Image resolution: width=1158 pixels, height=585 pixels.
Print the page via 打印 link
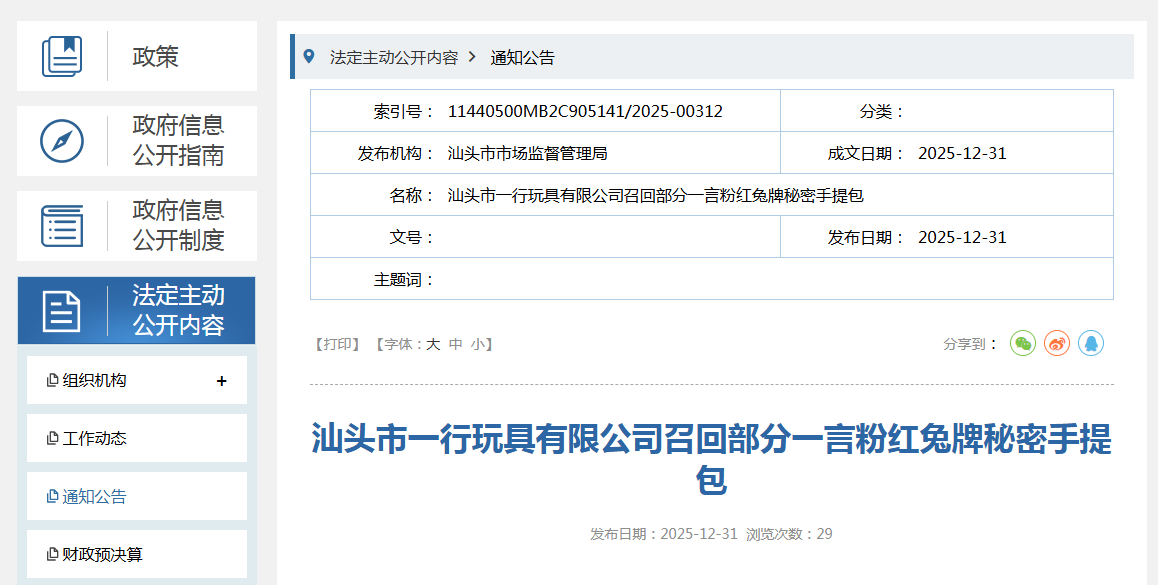(x=337, y=344)
